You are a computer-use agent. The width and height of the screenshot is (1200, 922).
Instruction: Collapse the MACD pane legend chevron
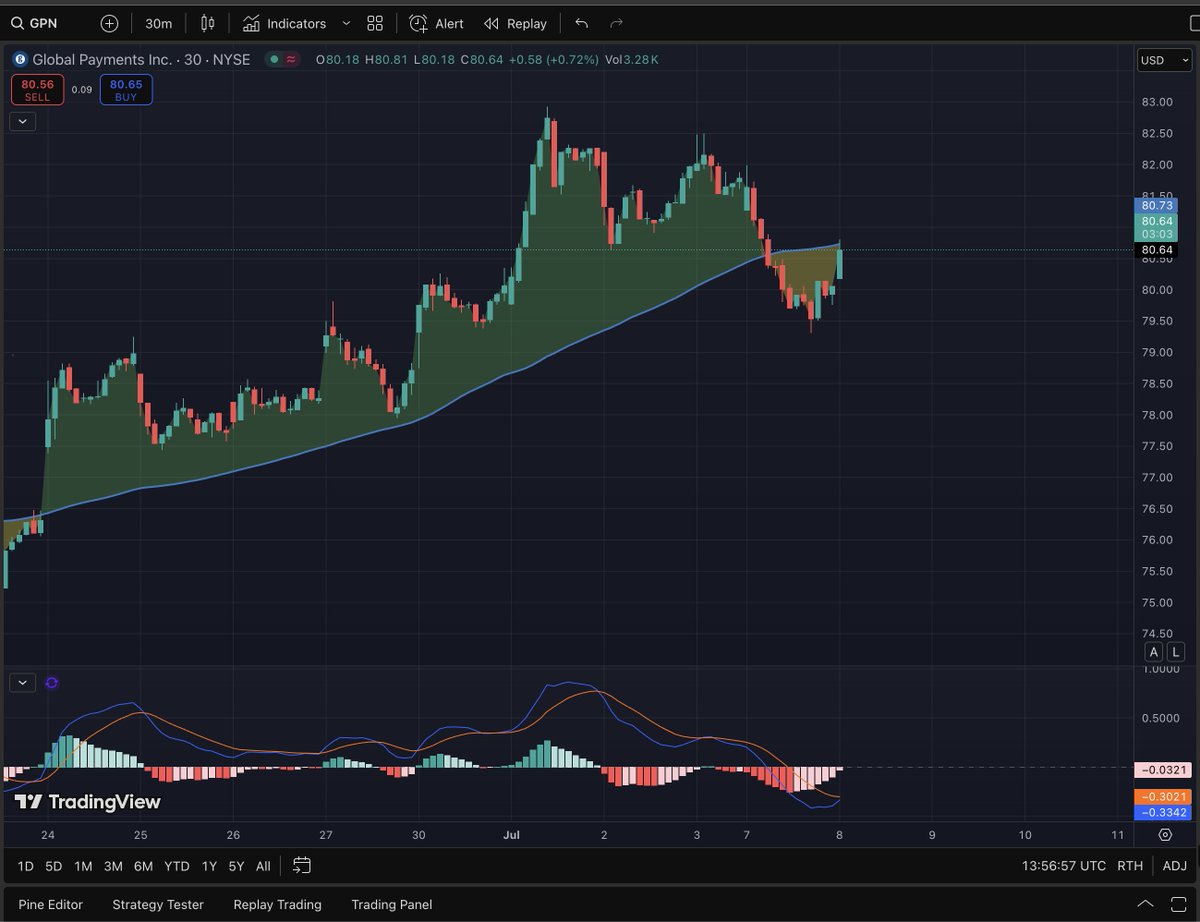click(23, 683)
